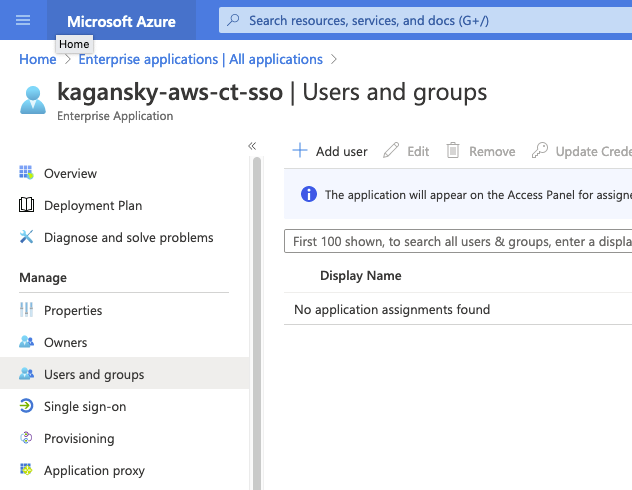Collapse the sidebar with double chevron
632x490 pixels.
(x=252, y=146)
